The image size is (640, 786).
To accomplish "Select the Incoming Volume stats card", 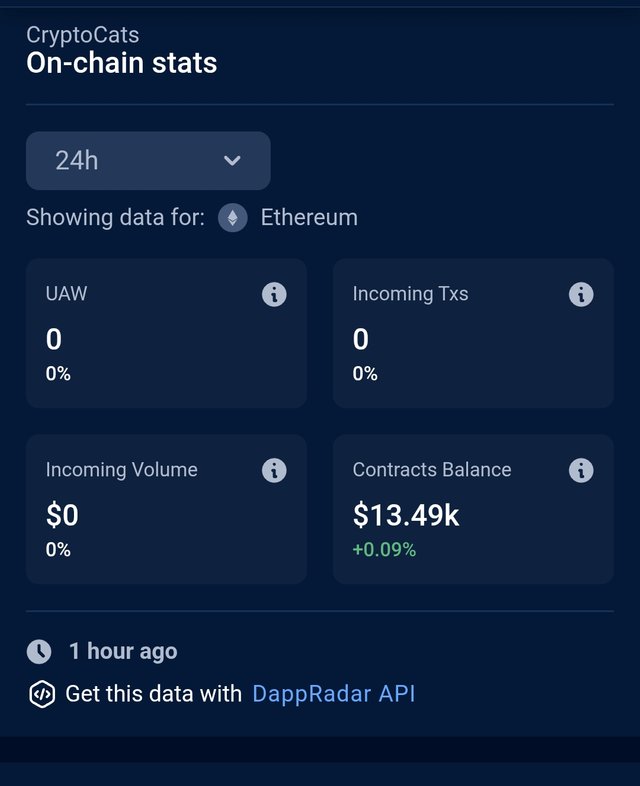I will pyautogui.click(x=166, y=509).
